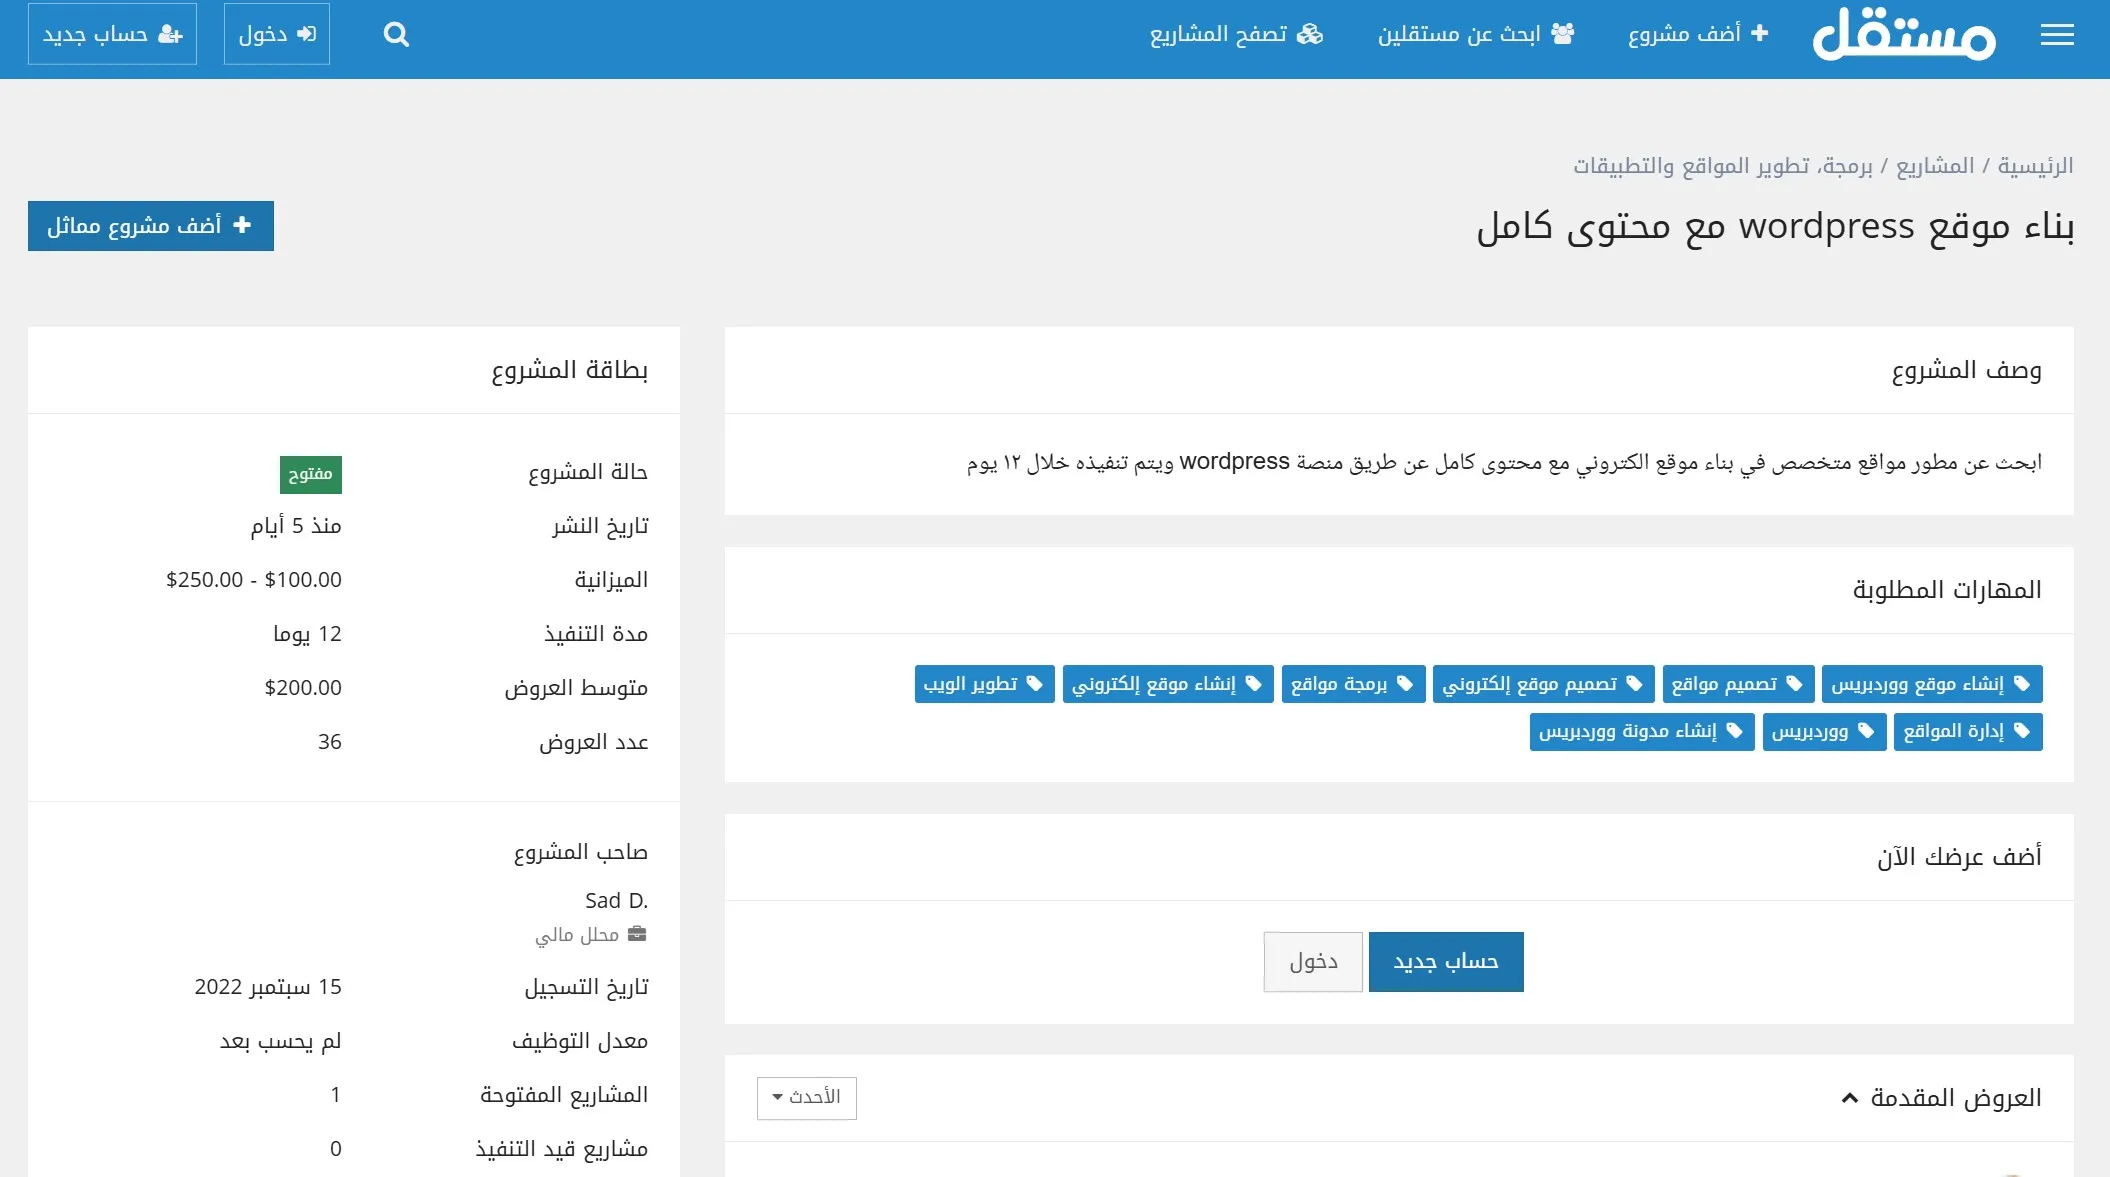This screenshot has width=2110, height=1177.
Task: Select the 'تطوير الويب' skill tag
Action: pyautogui.click(x=984, y=684)
